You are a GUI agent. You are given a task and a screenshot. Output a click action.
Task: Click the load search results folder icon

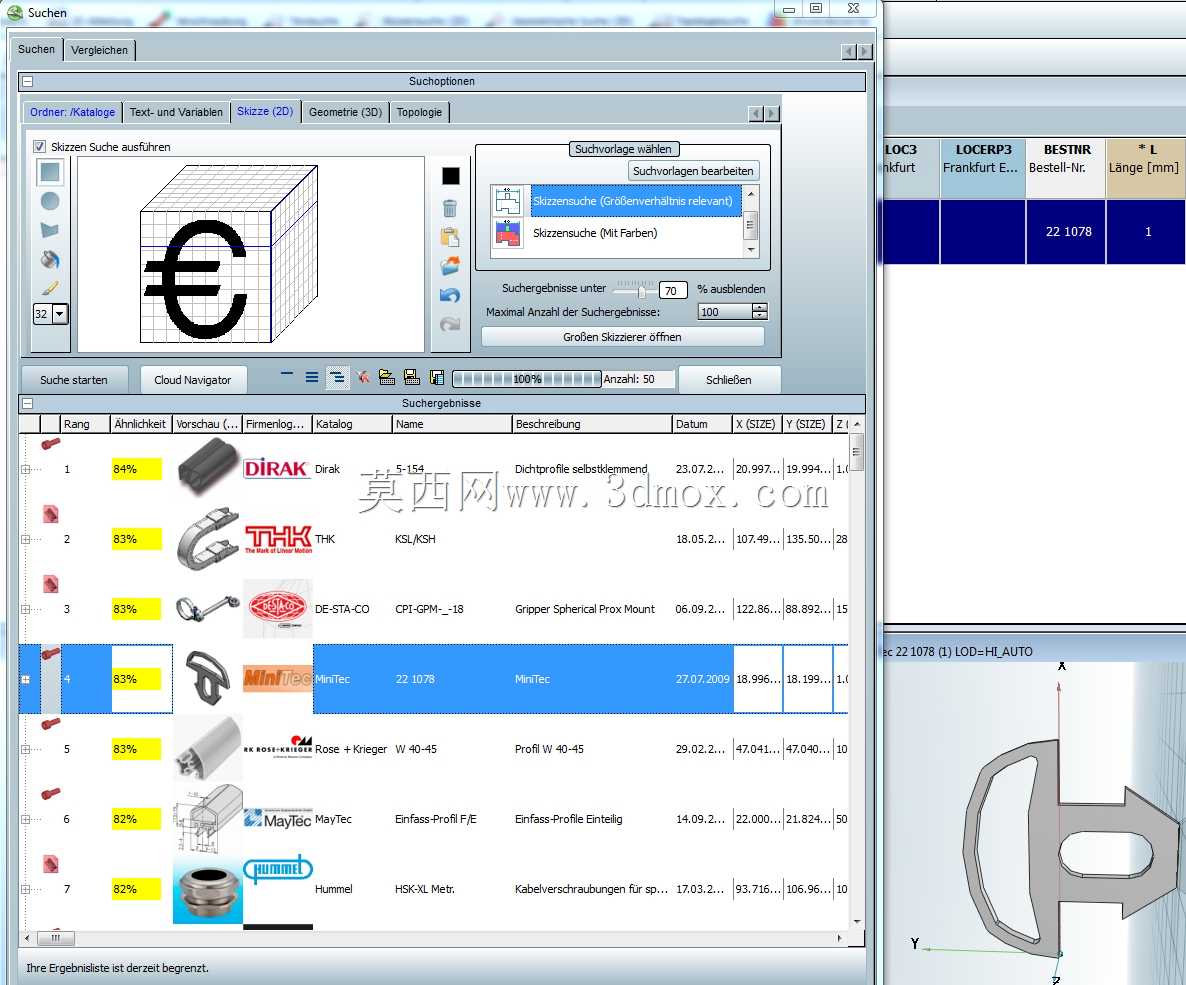(387, 377)
